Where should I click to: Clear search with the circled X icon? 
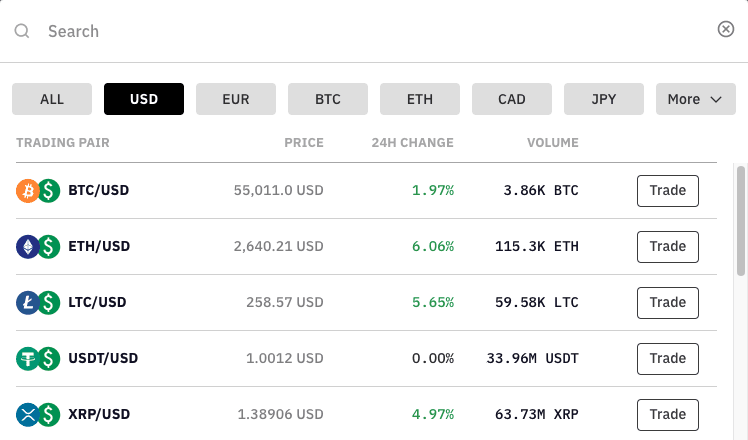tap(726, 30)
